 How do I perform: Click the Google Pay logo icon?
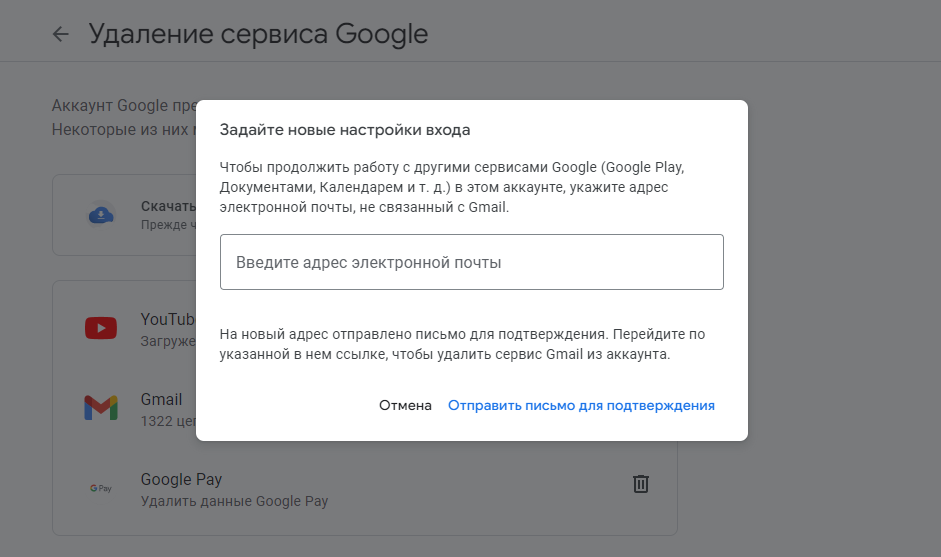[x=101, y=488]
